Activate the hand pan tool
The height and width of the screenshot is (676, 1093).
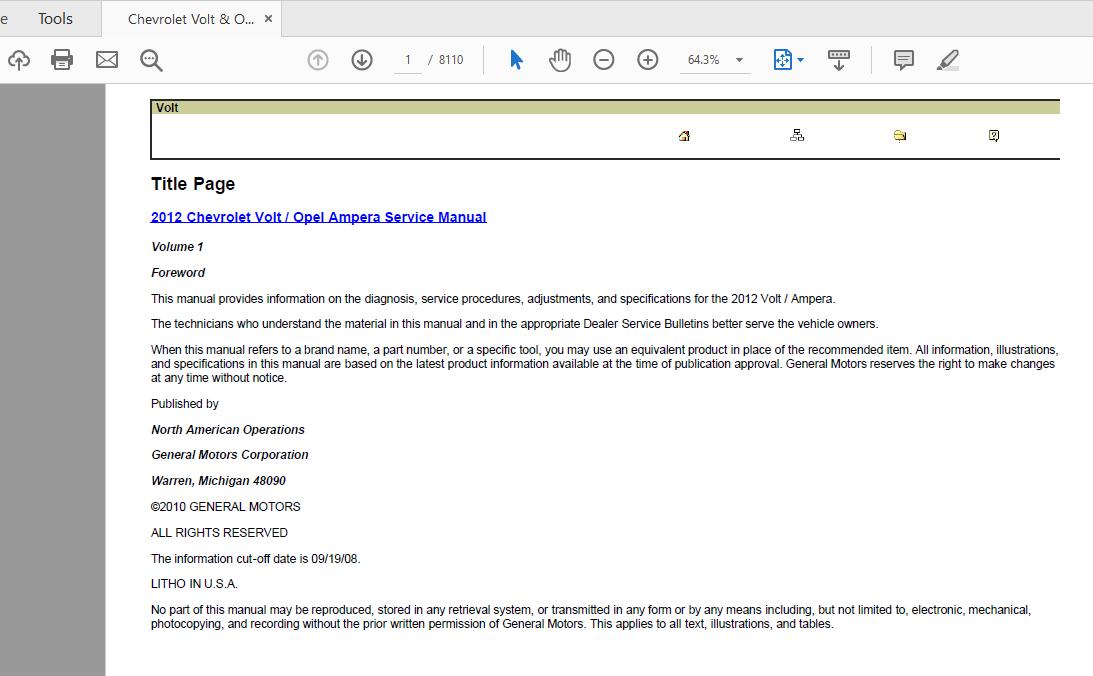click(560, 60)
